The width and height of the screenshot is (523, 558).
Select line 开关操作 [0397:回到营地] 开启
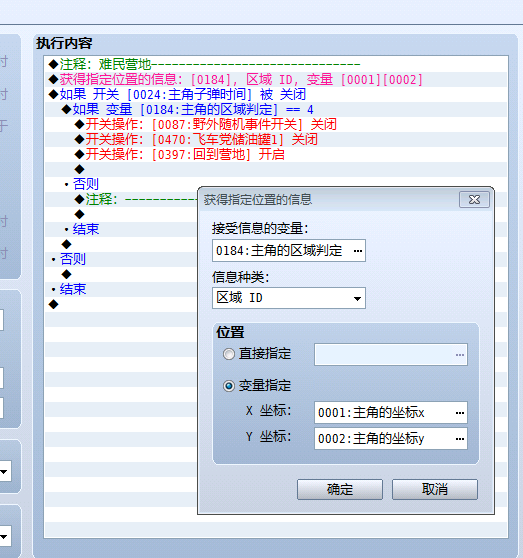276,154
